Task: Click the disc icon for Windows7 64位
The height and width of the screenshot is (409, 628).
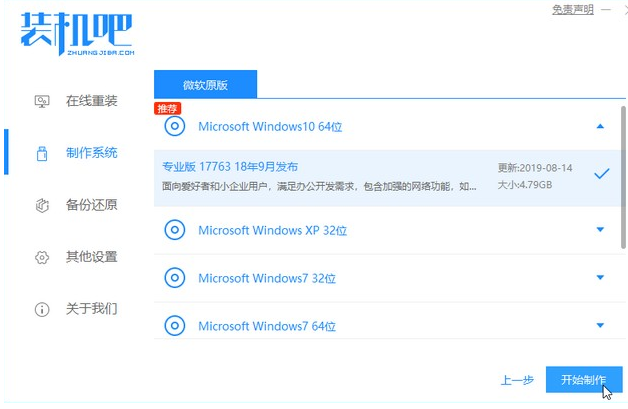Action: click(x=175, y=326)
